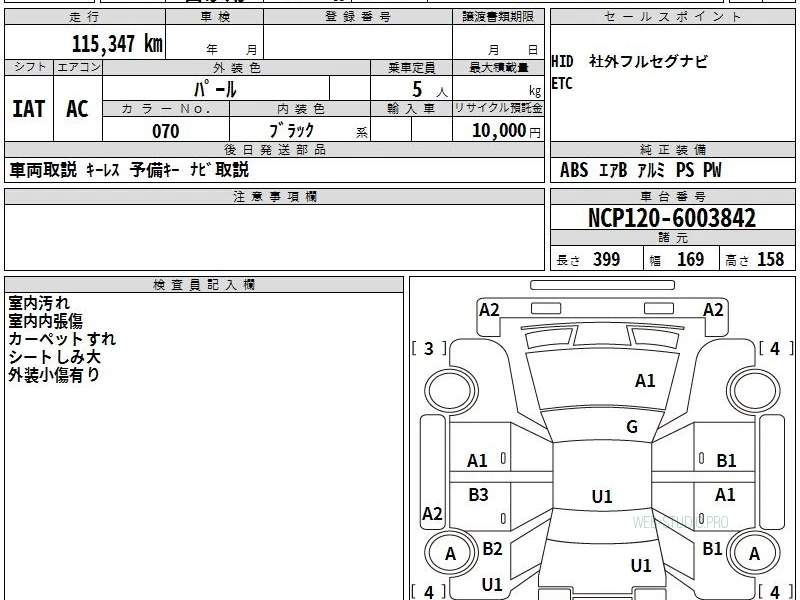Click the mileage value 115,347 km
This screenshot has height=600, width=800.
(117, 44)
